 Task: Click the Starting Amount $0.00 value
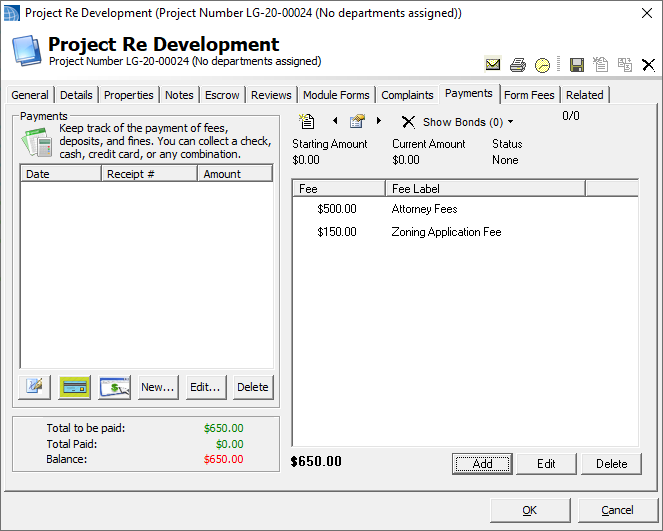[306, 160]
